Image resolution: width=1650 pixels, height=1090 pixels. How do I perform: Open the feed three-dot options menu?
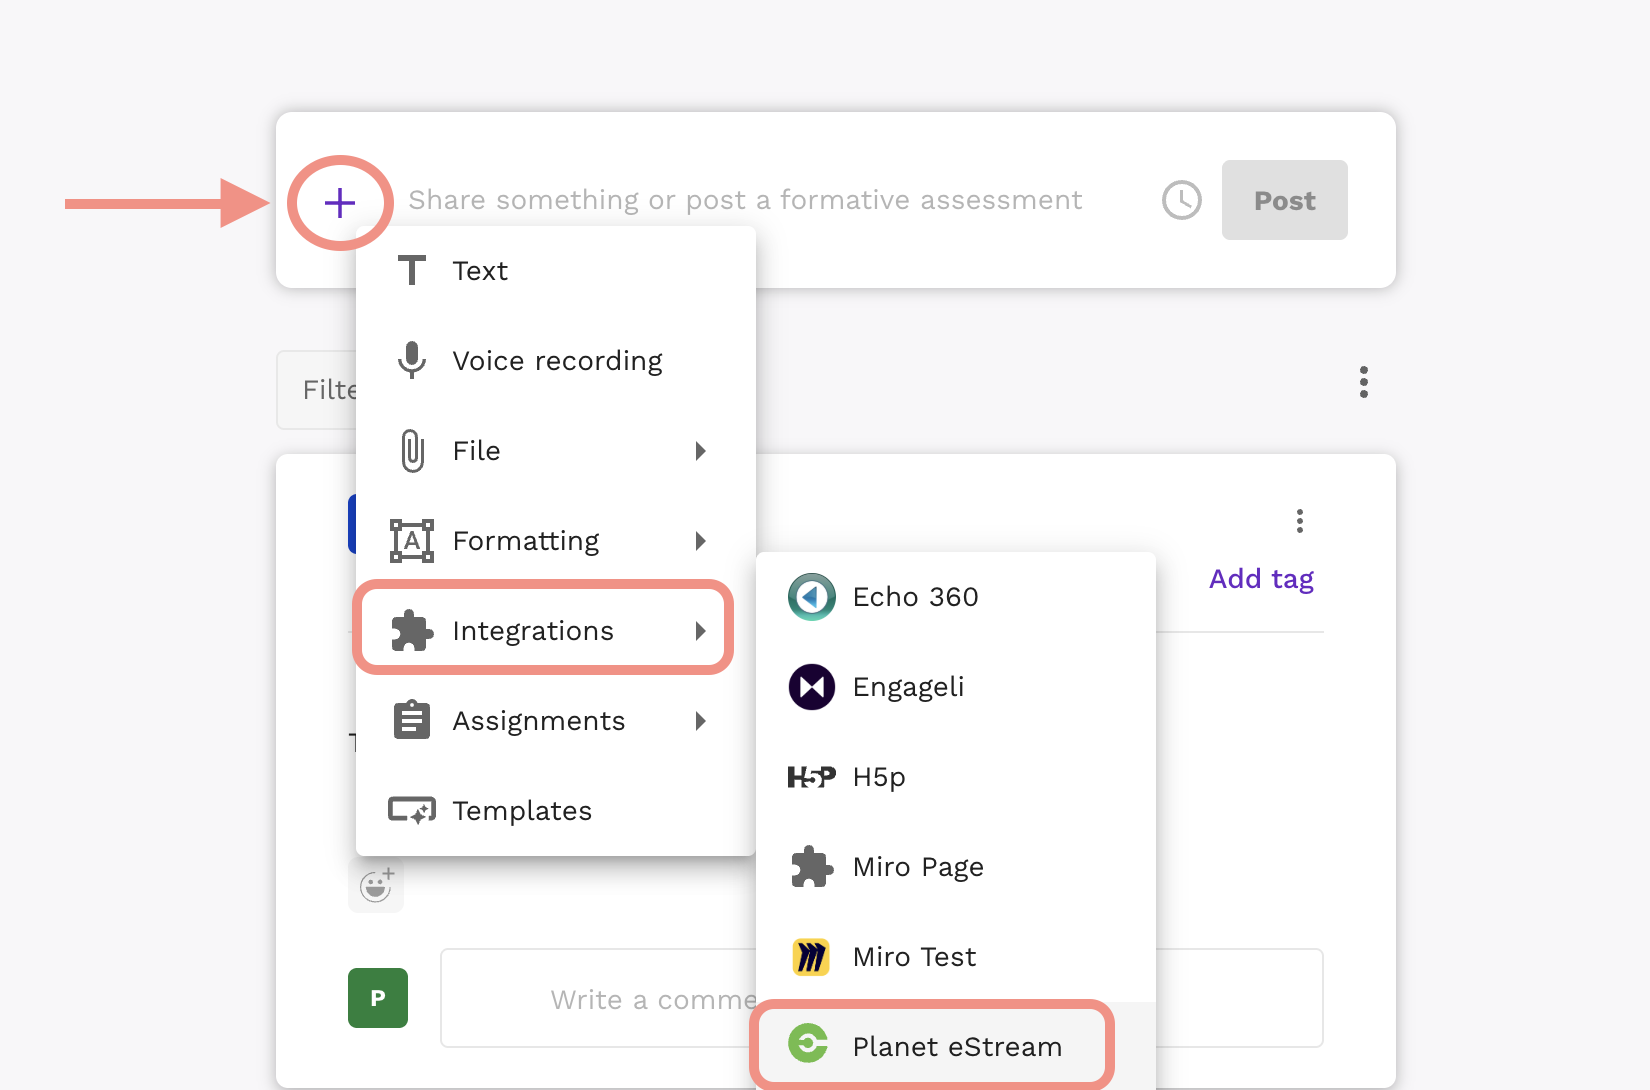click(1364, 382)
